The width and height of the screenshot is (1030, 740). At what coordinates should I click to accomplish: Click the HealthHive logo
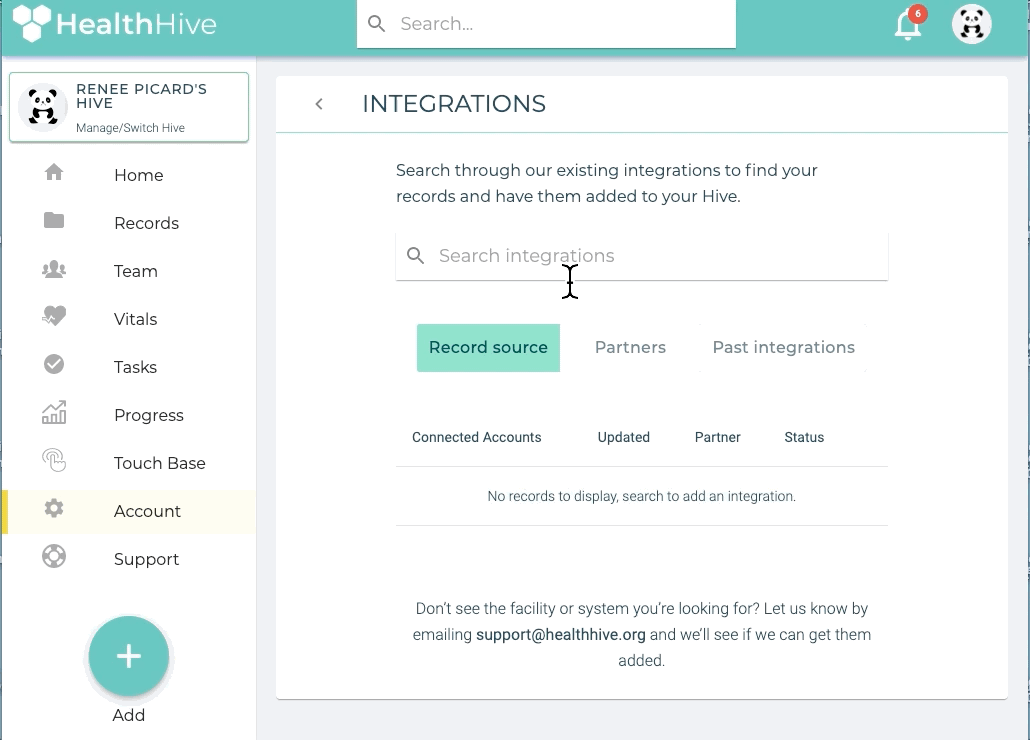coord(114,23)
